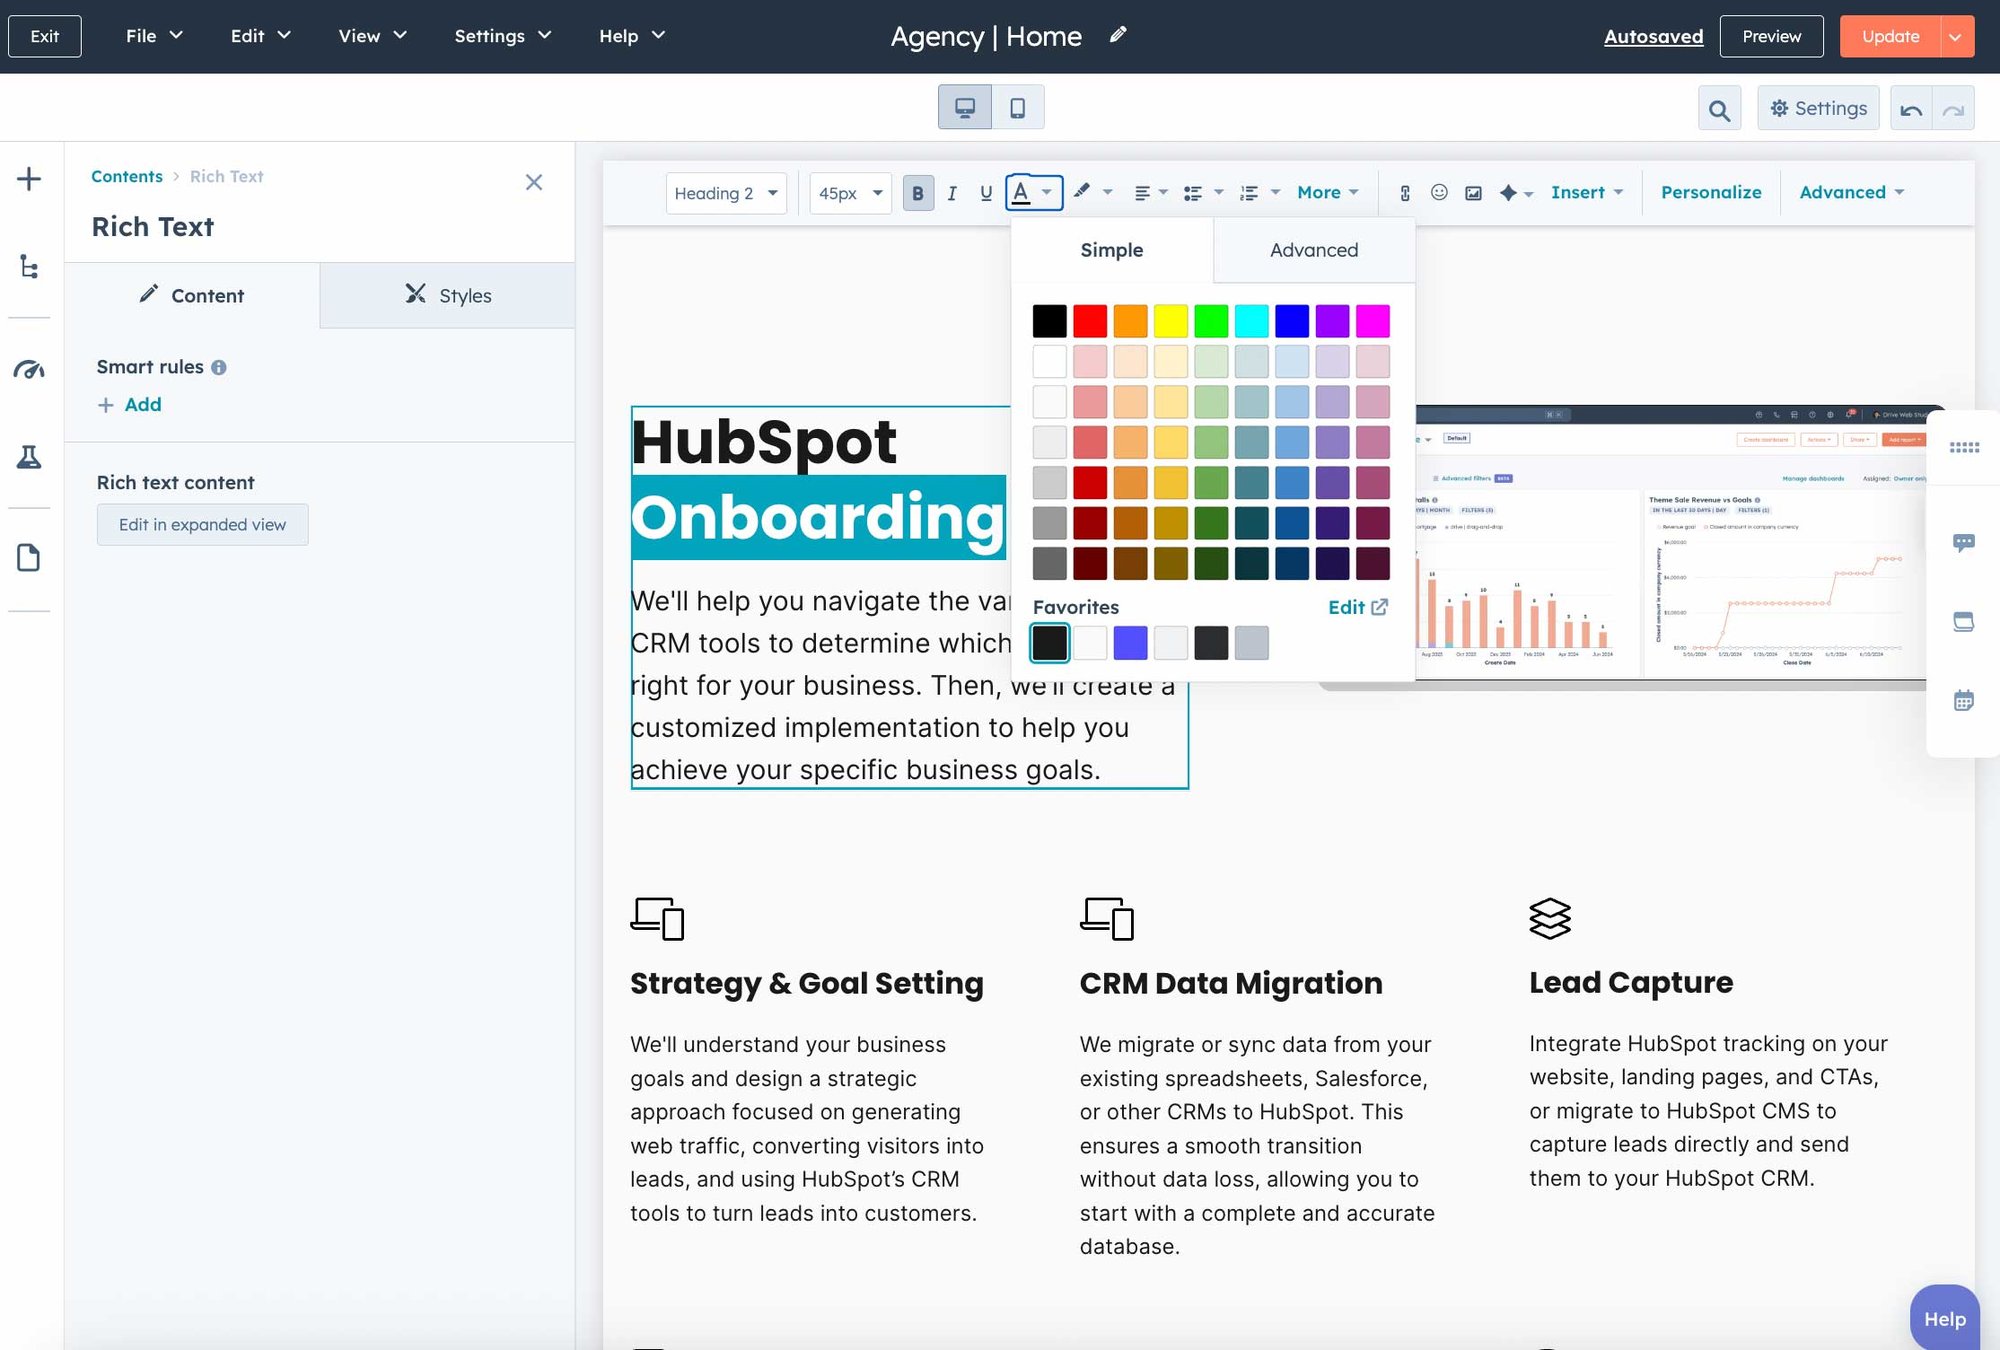2000x1350 pixels.
Task: Click the search magnifier icon
Action: [x=1719, y=109]
